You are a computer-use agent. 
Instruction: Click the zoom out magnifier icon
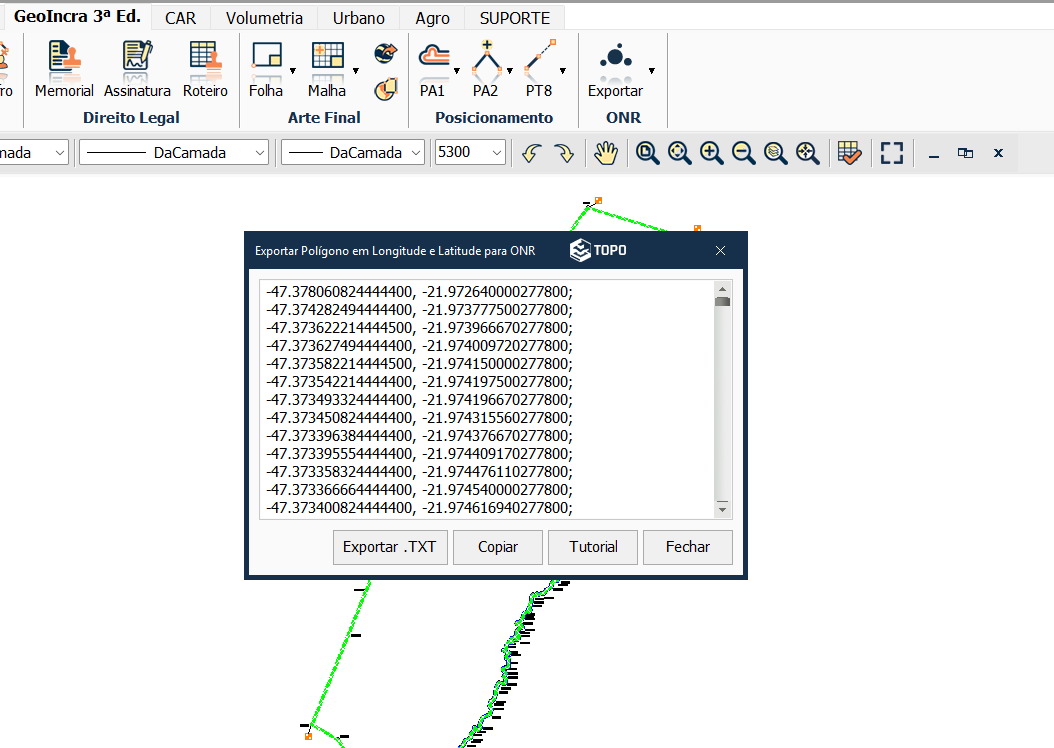743,153
